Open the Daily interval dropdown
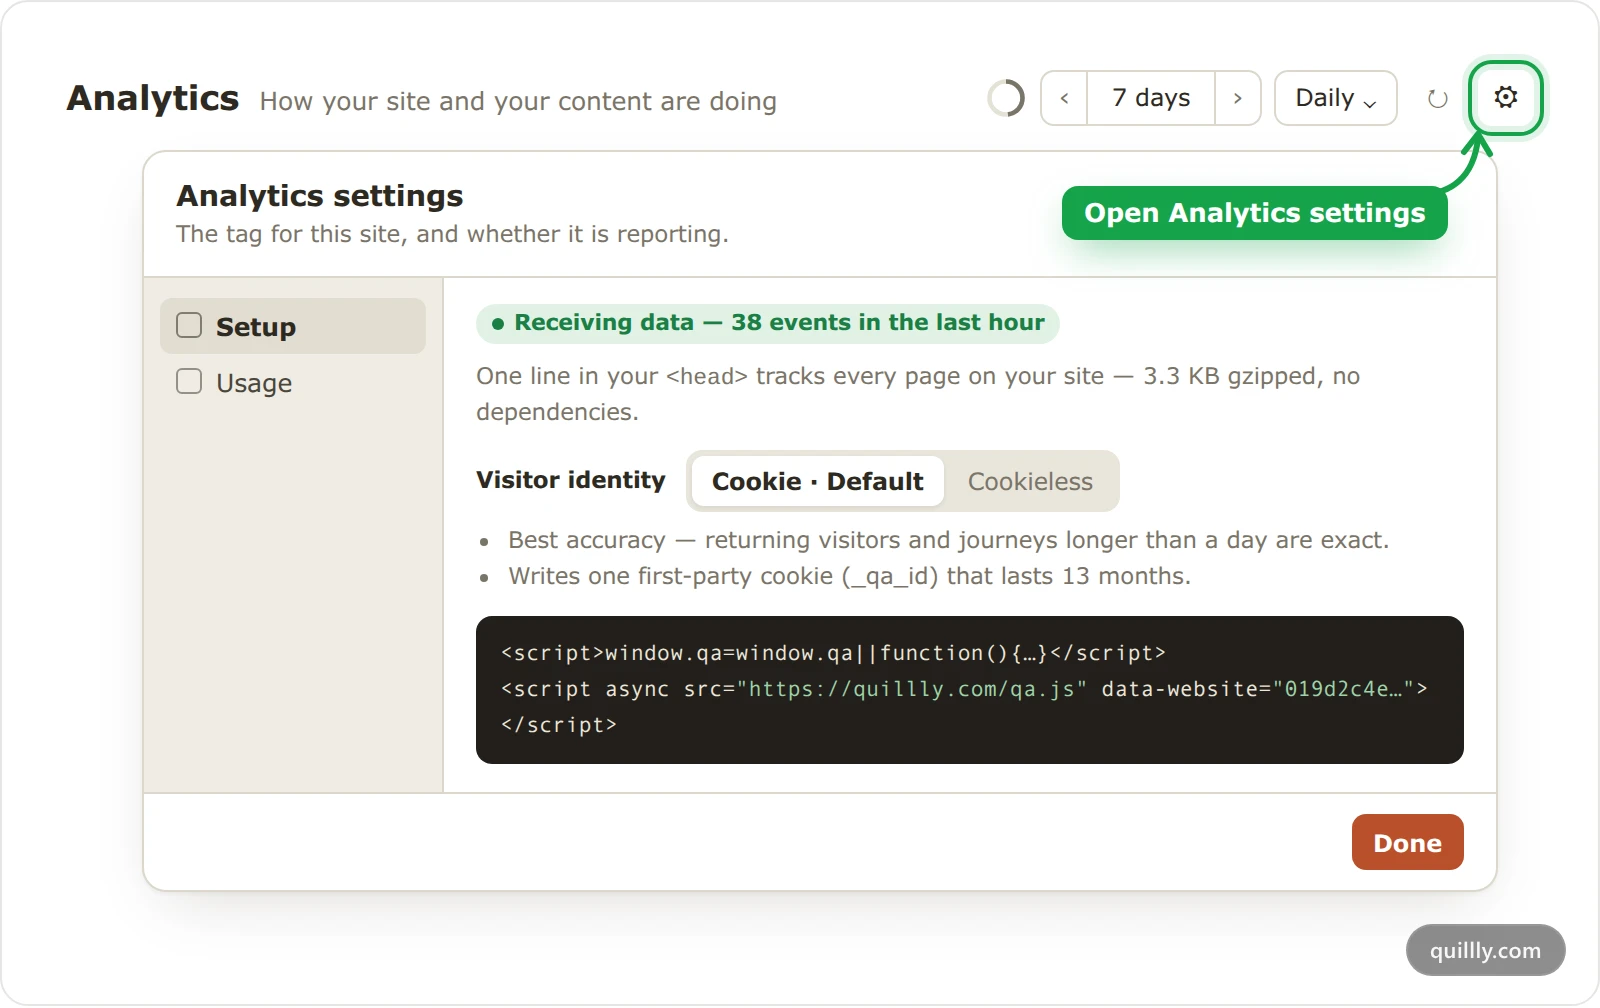1600x1008 pixels. pyautogui.click(x=1335, y=98)
